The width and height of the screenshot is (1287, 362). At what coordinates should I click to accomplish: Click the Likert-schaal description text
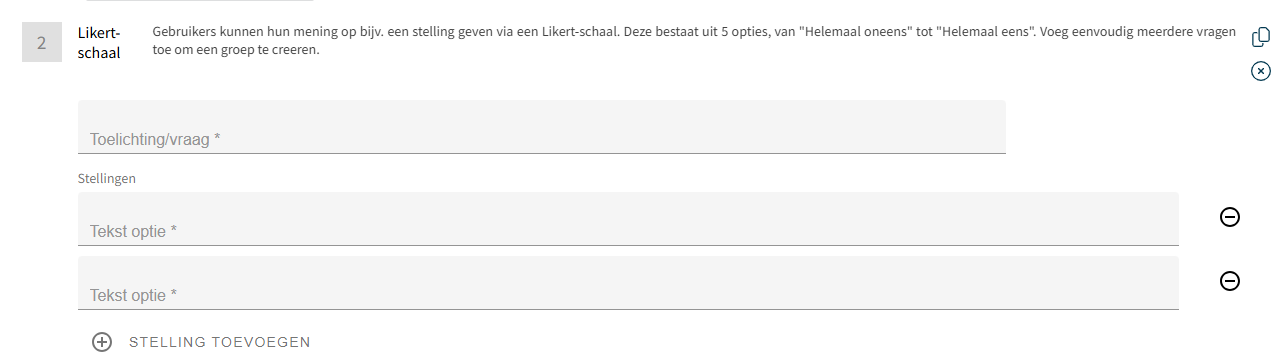click(680, 41)
